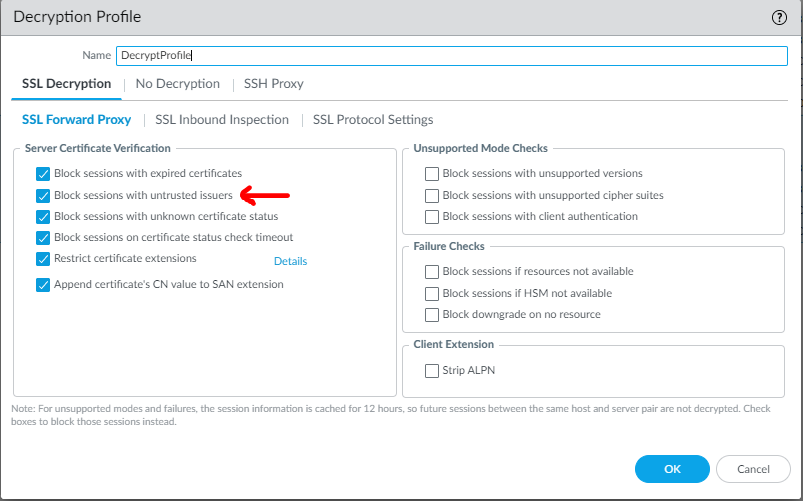
Task: Enable Block sessions with unsupported versions
Action: 432,174
